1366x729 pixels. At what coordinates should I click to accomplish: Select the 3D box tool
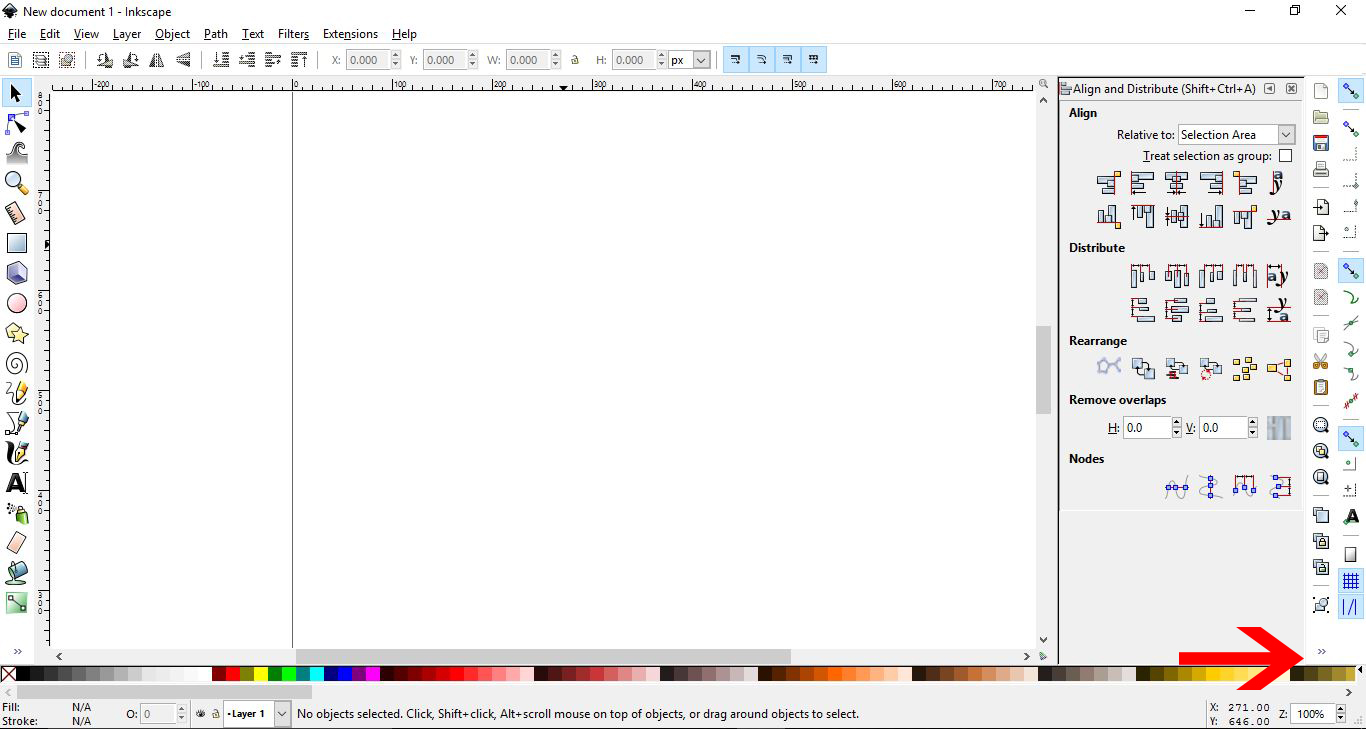tap(16, 273)
